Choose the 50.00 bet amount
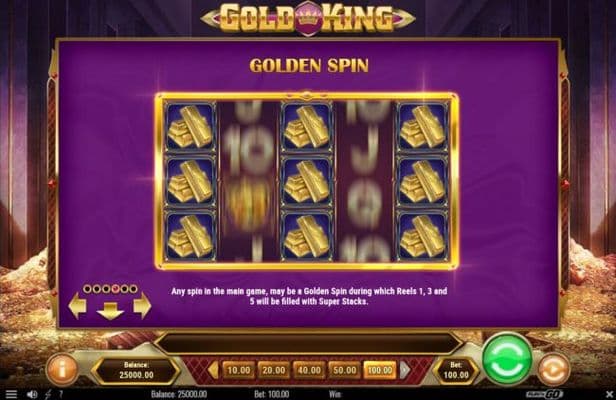This screenshot has height=400, width=616. 344,370
